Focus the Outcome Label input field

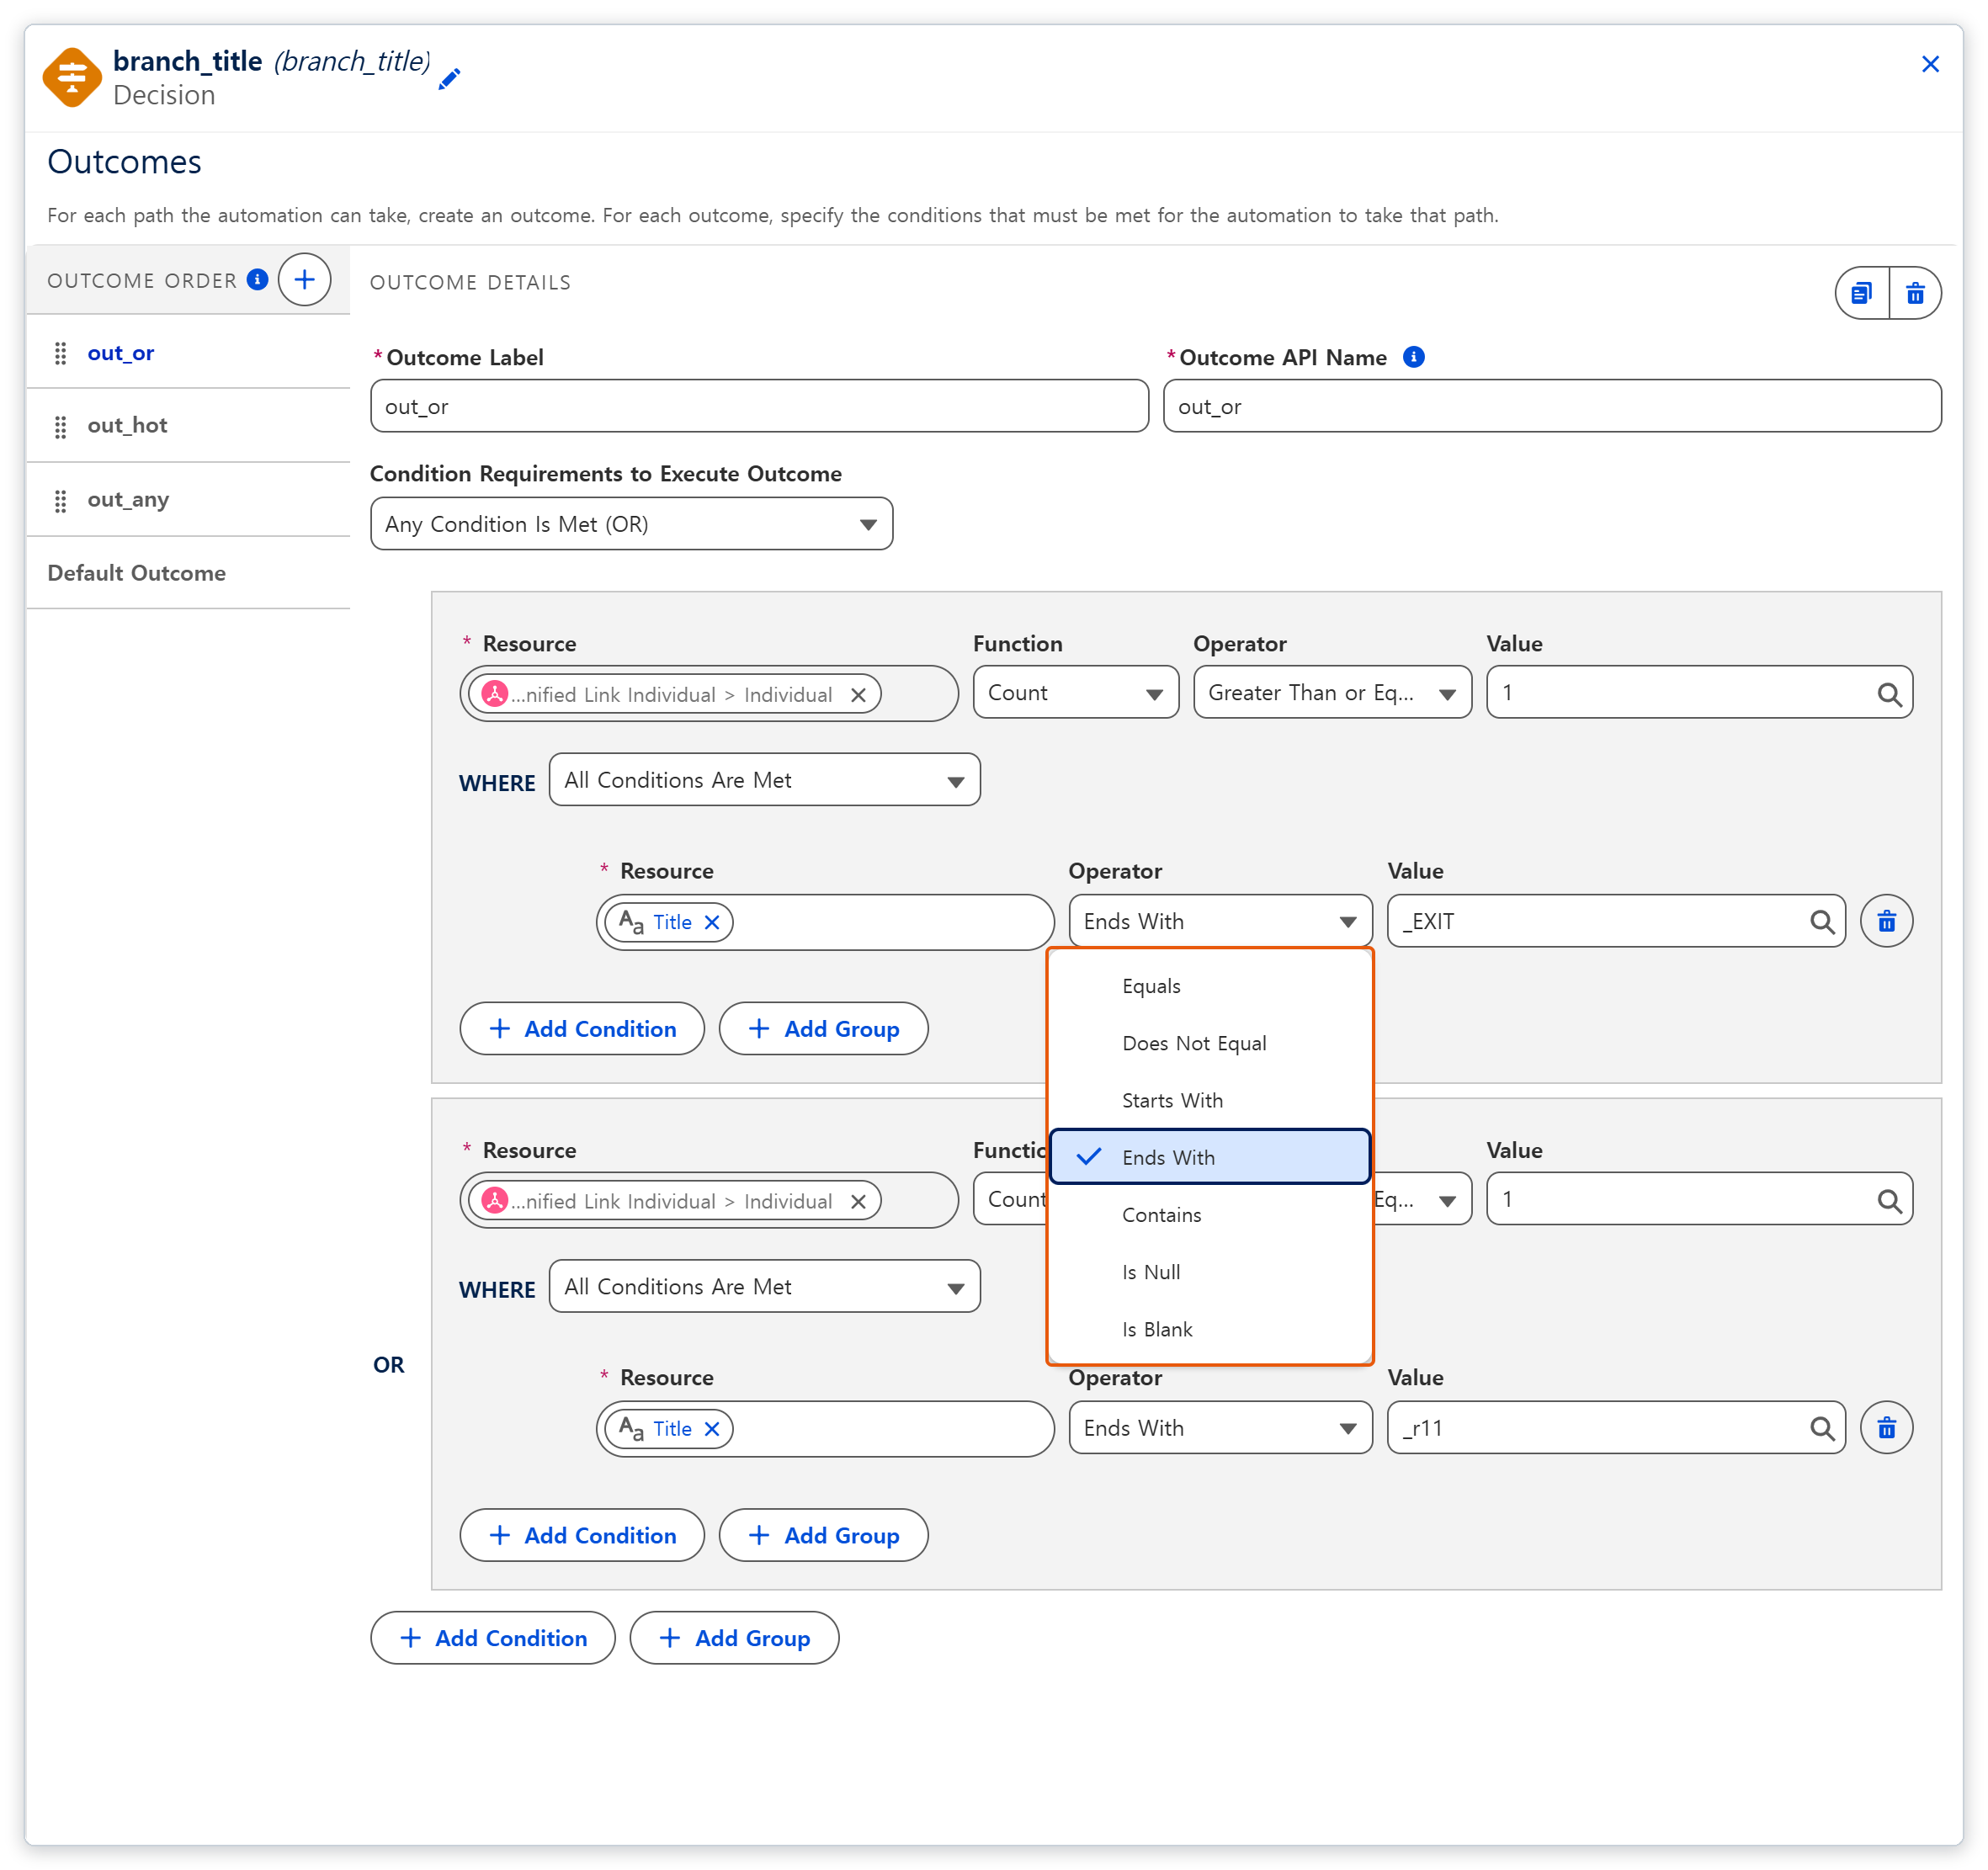coord(759,406)
